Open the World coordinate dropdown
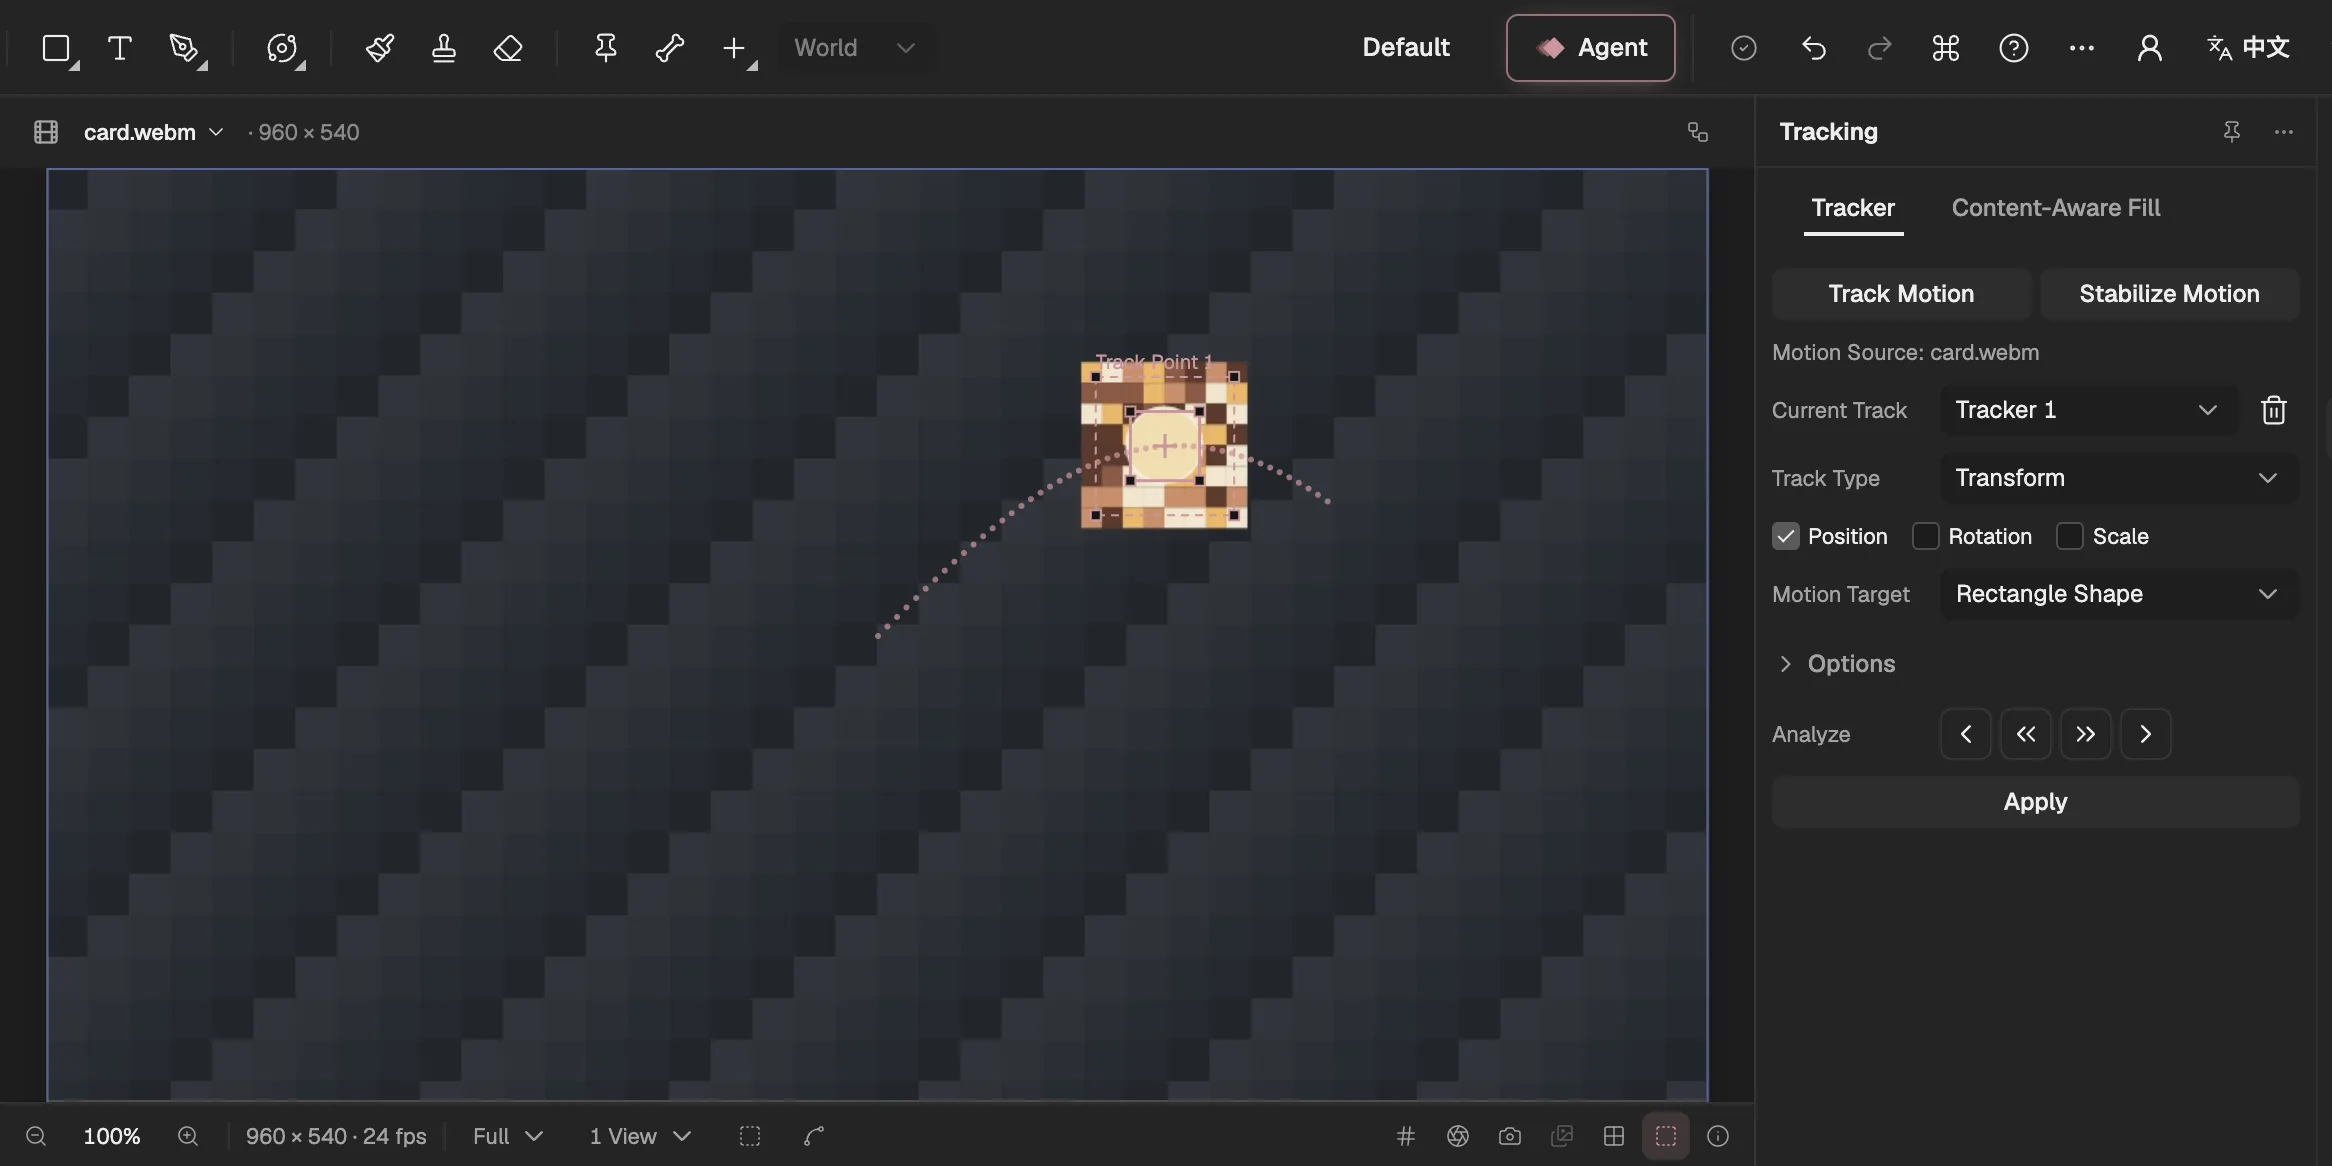The image size is (2332, 1166). [856, 48]
